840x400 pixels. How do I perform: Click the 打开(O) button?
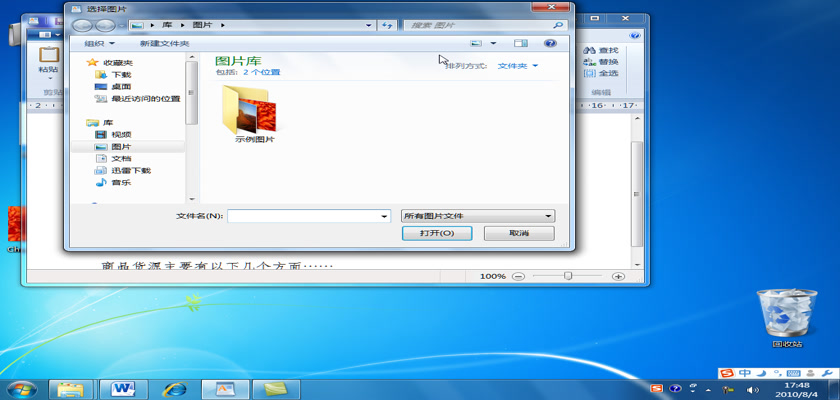(437, 233)
